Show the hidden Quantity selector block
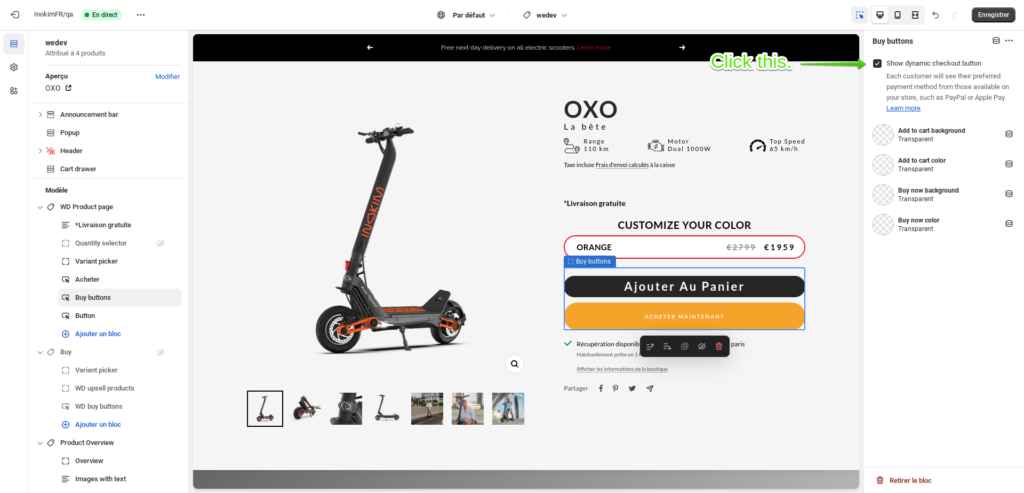 coord(160,243)
